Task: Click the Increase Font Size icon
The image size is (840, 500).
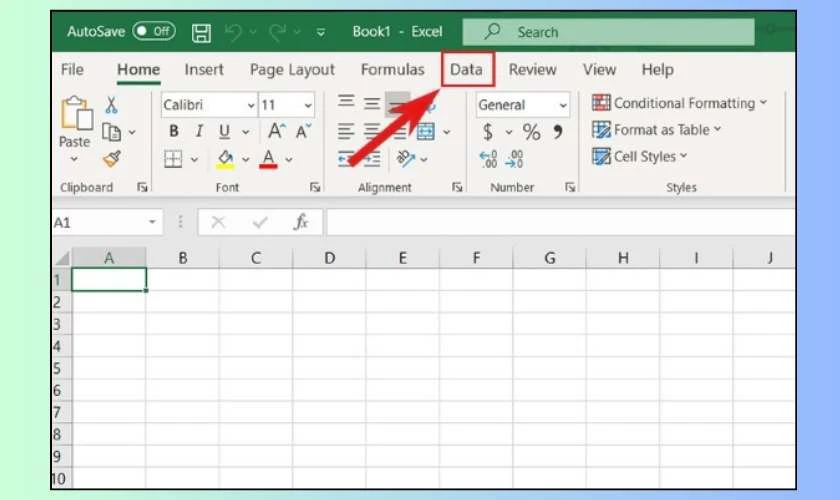Action: (x=277, y=132)
